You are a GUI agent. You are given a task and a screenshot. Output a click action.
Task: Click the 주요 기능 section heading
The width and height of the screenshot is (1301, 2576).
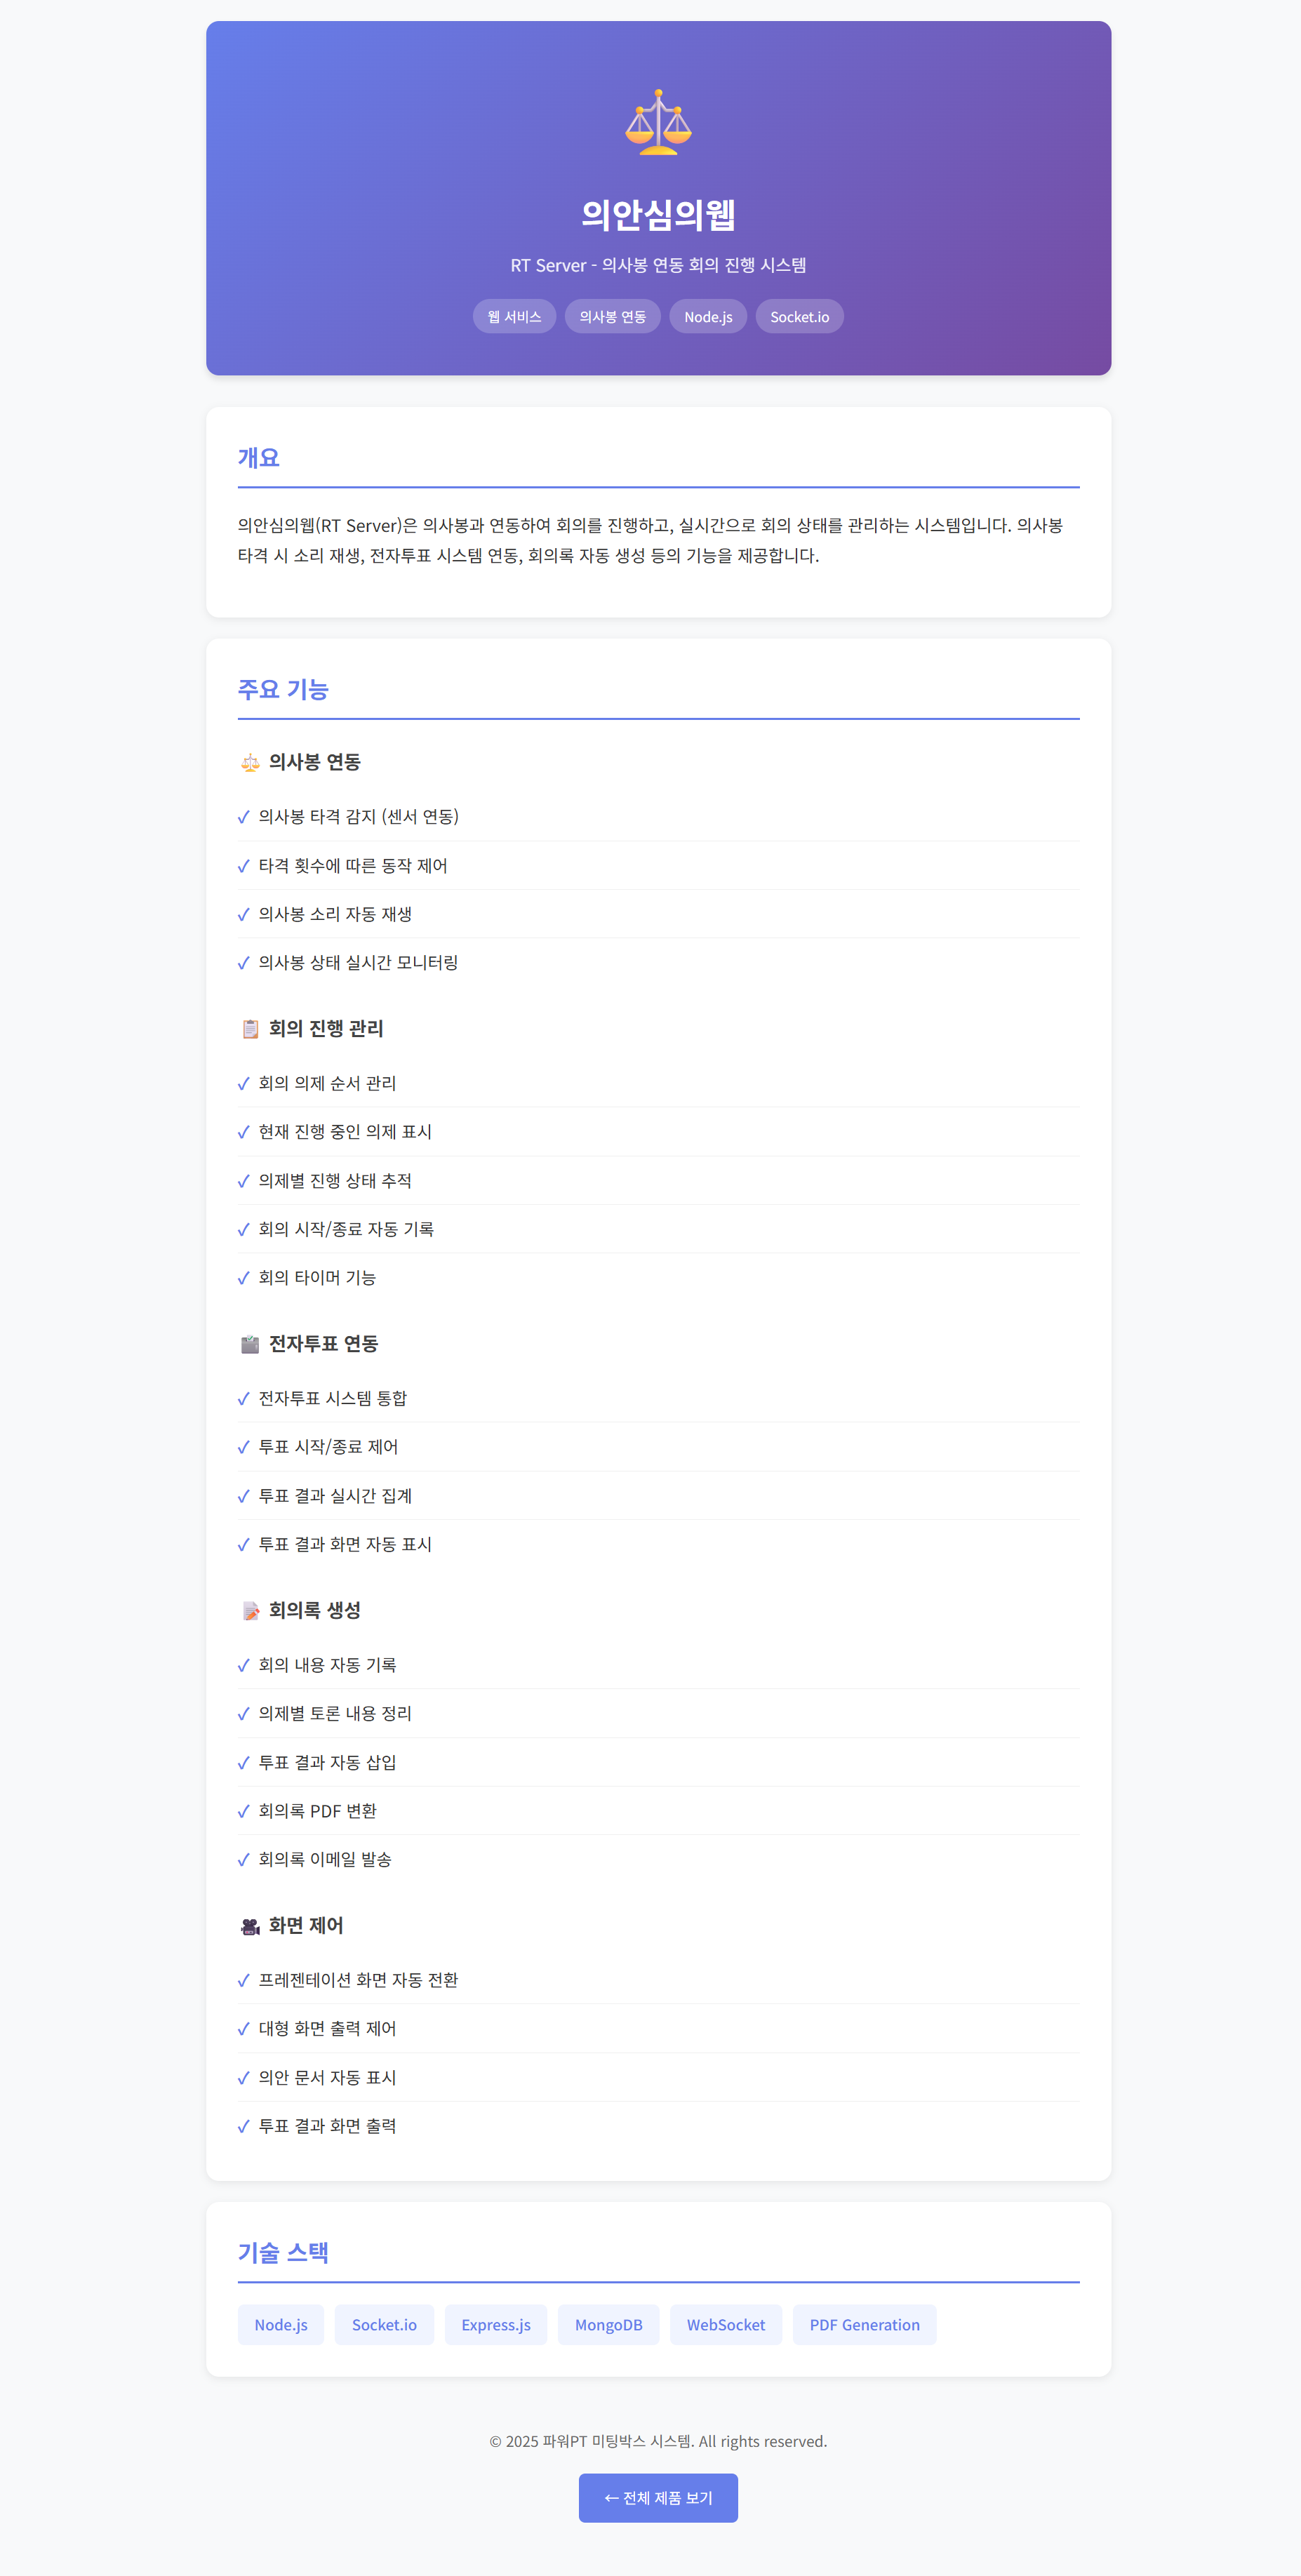[283, 690]
